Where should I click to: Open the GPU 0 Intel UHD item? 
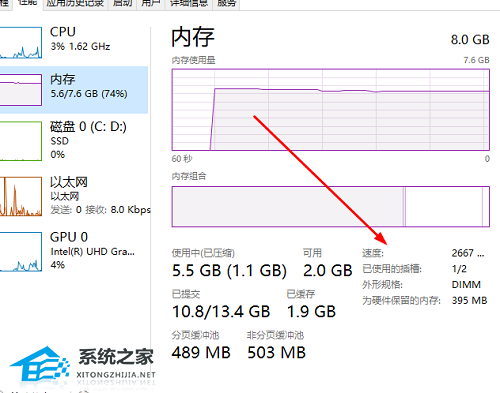coord(74,251)
